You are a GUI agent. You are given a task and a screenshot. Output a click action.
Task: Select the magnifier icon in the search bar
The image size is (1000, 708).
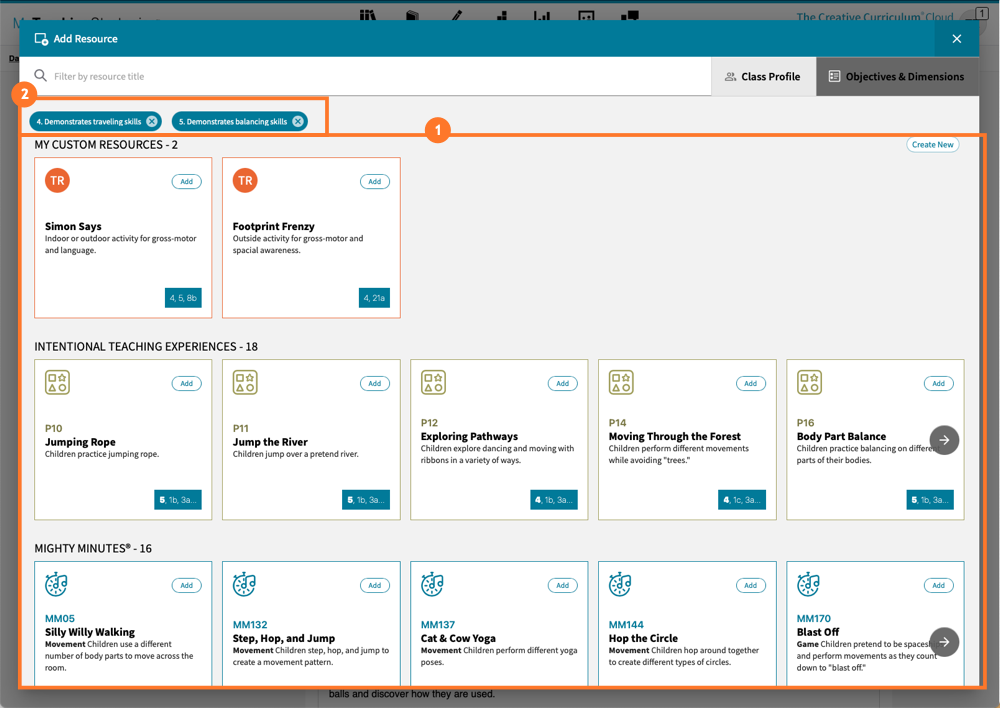coord(40,75)
